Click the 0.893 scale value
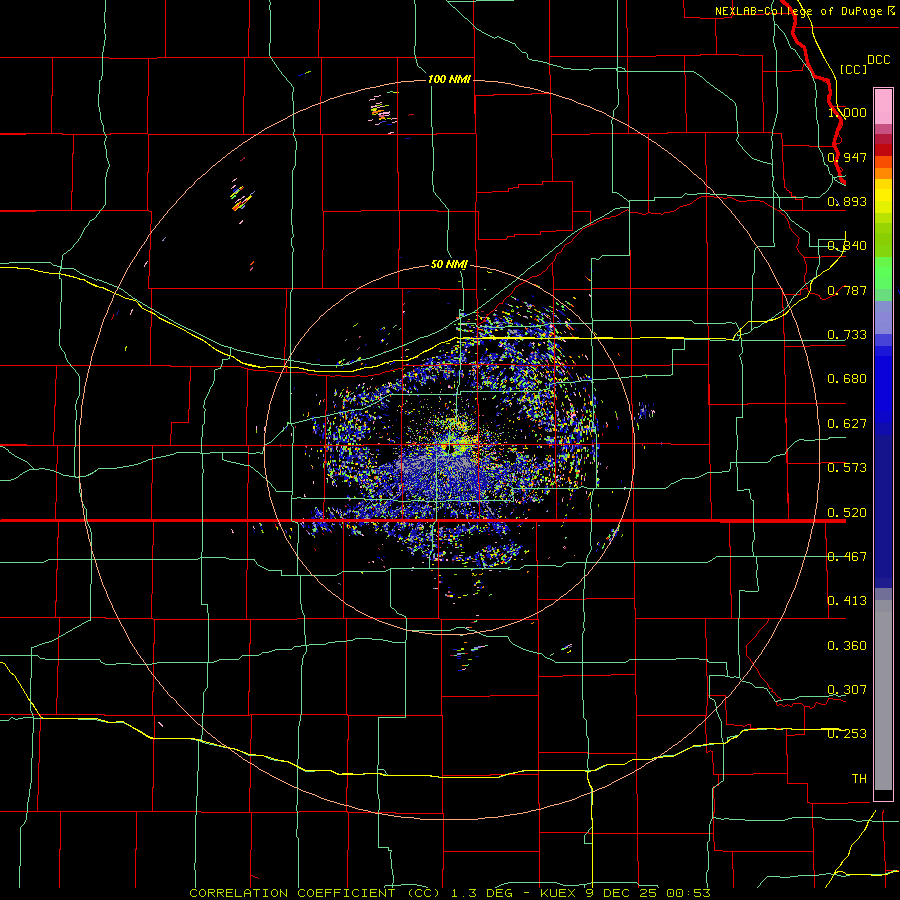The width and height of the screenshot is (900, 900). point(847,201)
